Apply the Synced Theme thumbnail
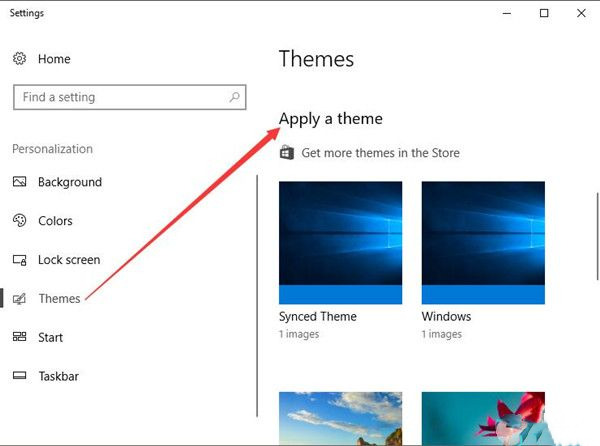Viewport: 600px width, 446px height. [x=341, y=243]
